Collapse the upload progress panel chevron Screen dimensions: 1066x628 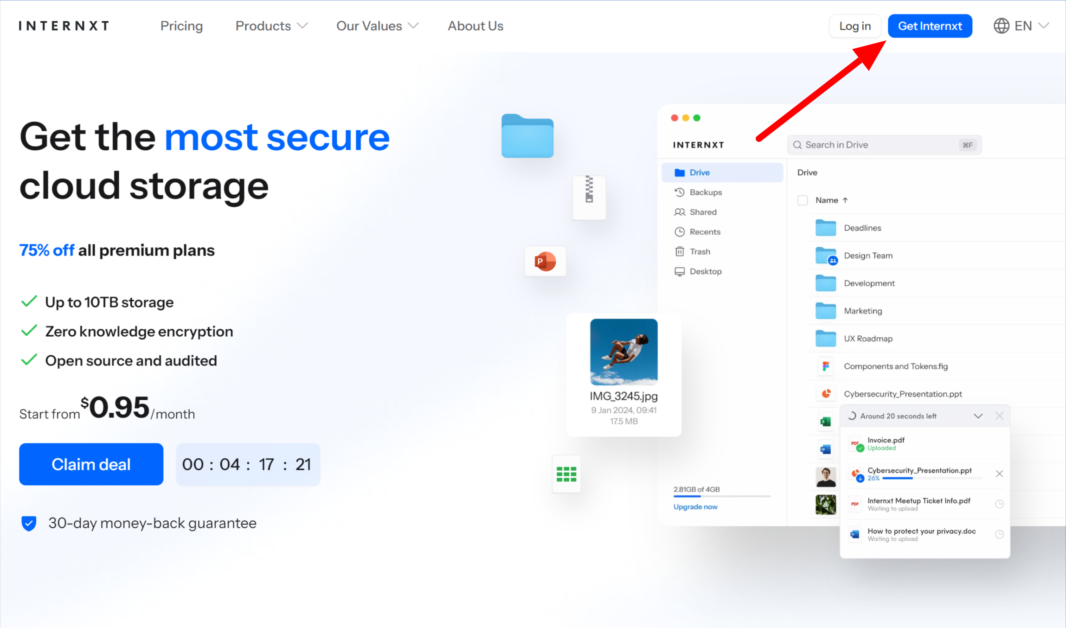pos(978,416)
